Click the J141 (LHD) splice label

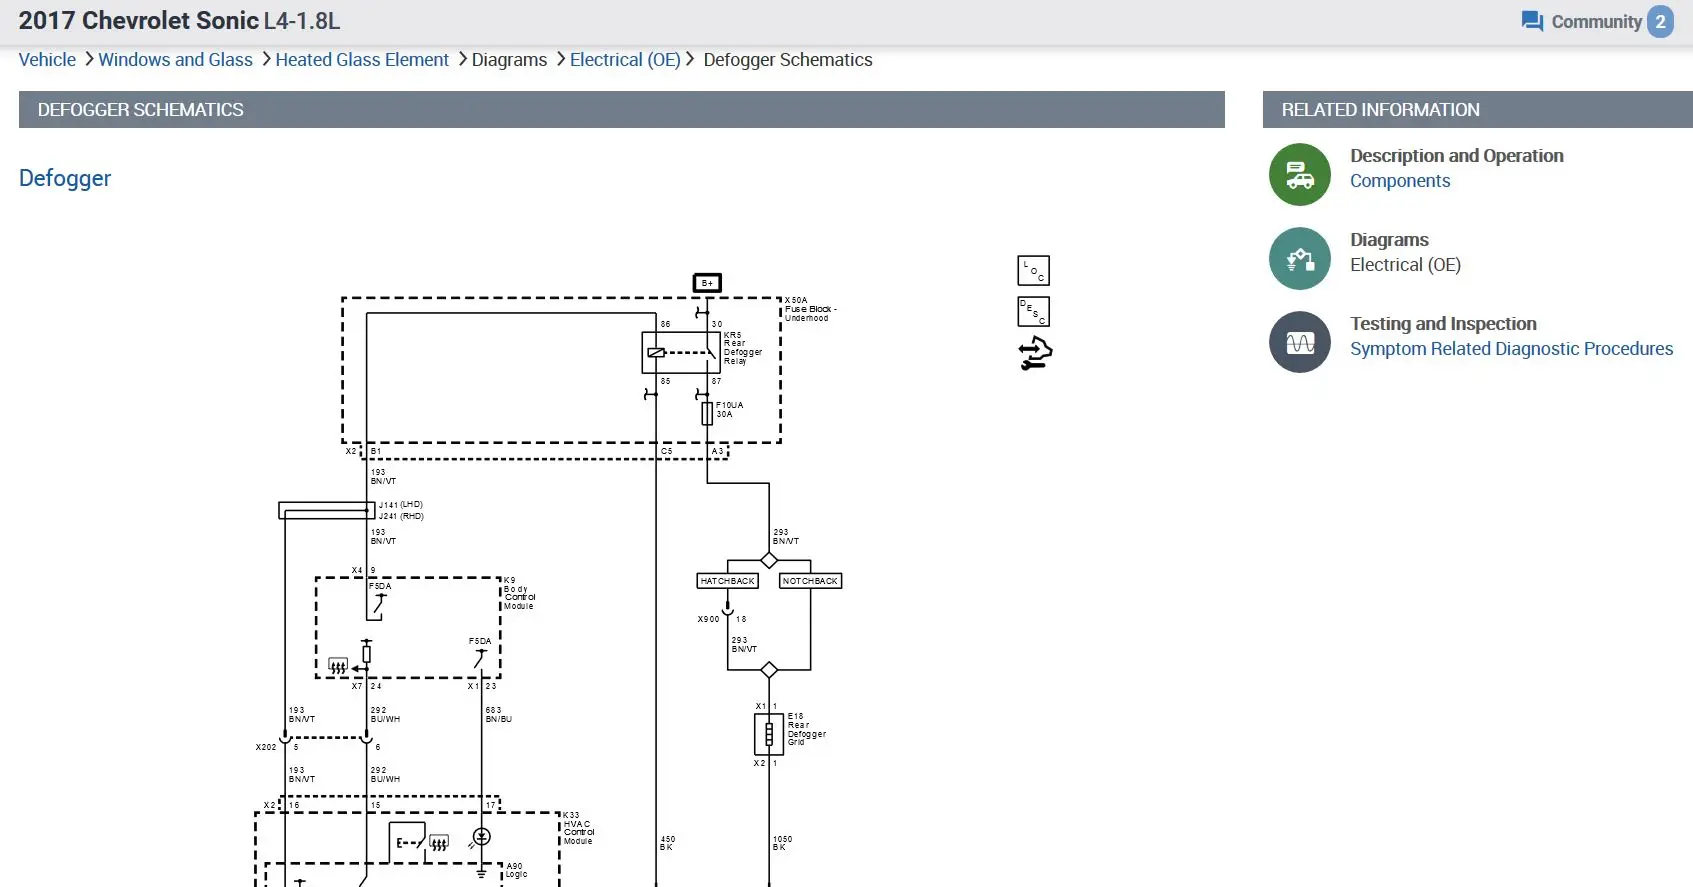(x=401, y=505)
